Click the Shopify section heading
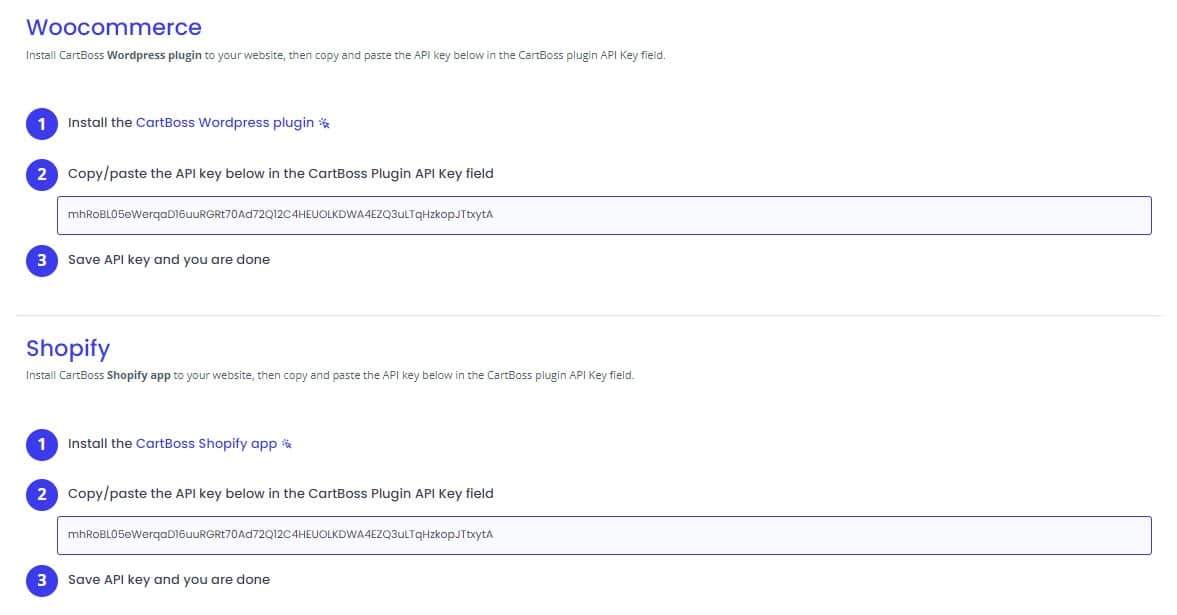 click(x=68, y=348)
